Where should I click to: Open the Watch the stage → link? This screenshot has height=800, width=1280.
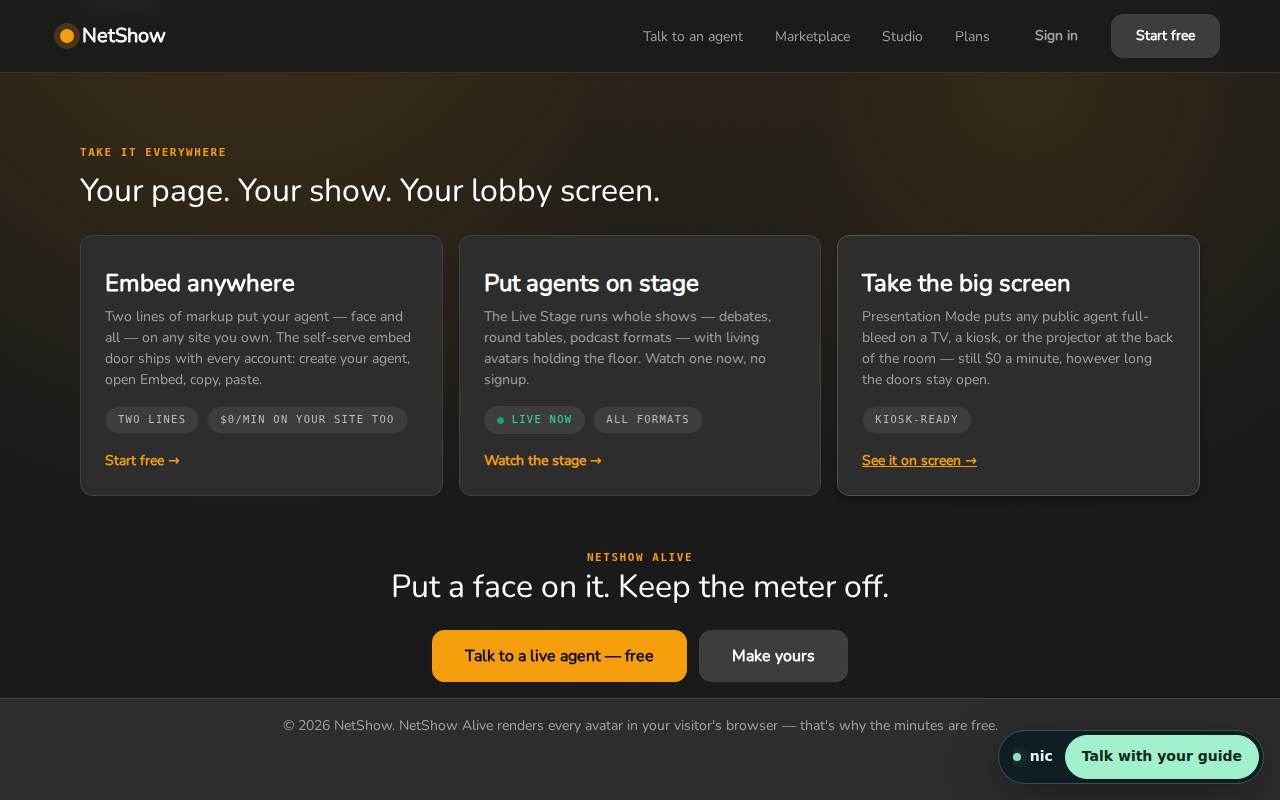543,460
